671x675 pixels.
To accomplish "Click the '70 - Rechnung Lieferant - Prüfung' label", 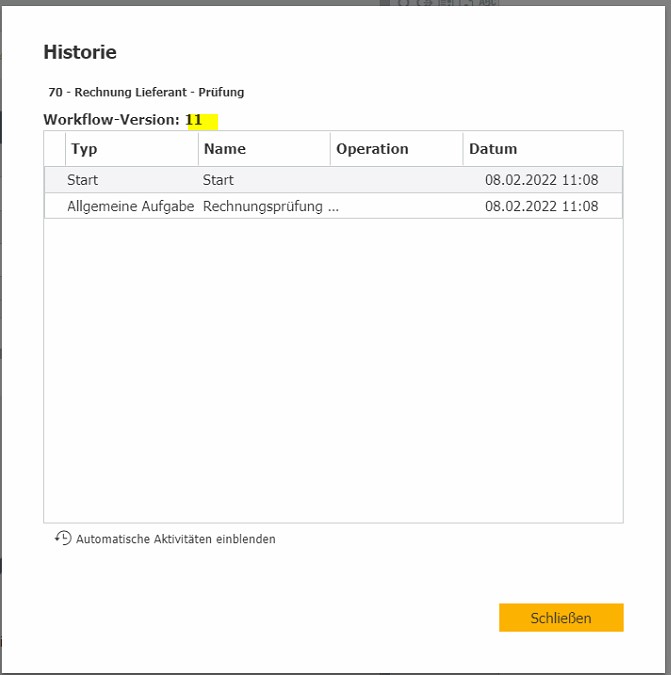I will [x=146, y=92].
